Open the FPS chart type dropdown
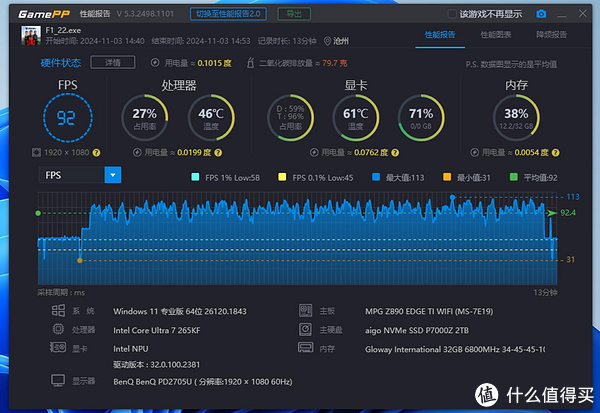Screen dimensions: 600x413 [113, 175]
